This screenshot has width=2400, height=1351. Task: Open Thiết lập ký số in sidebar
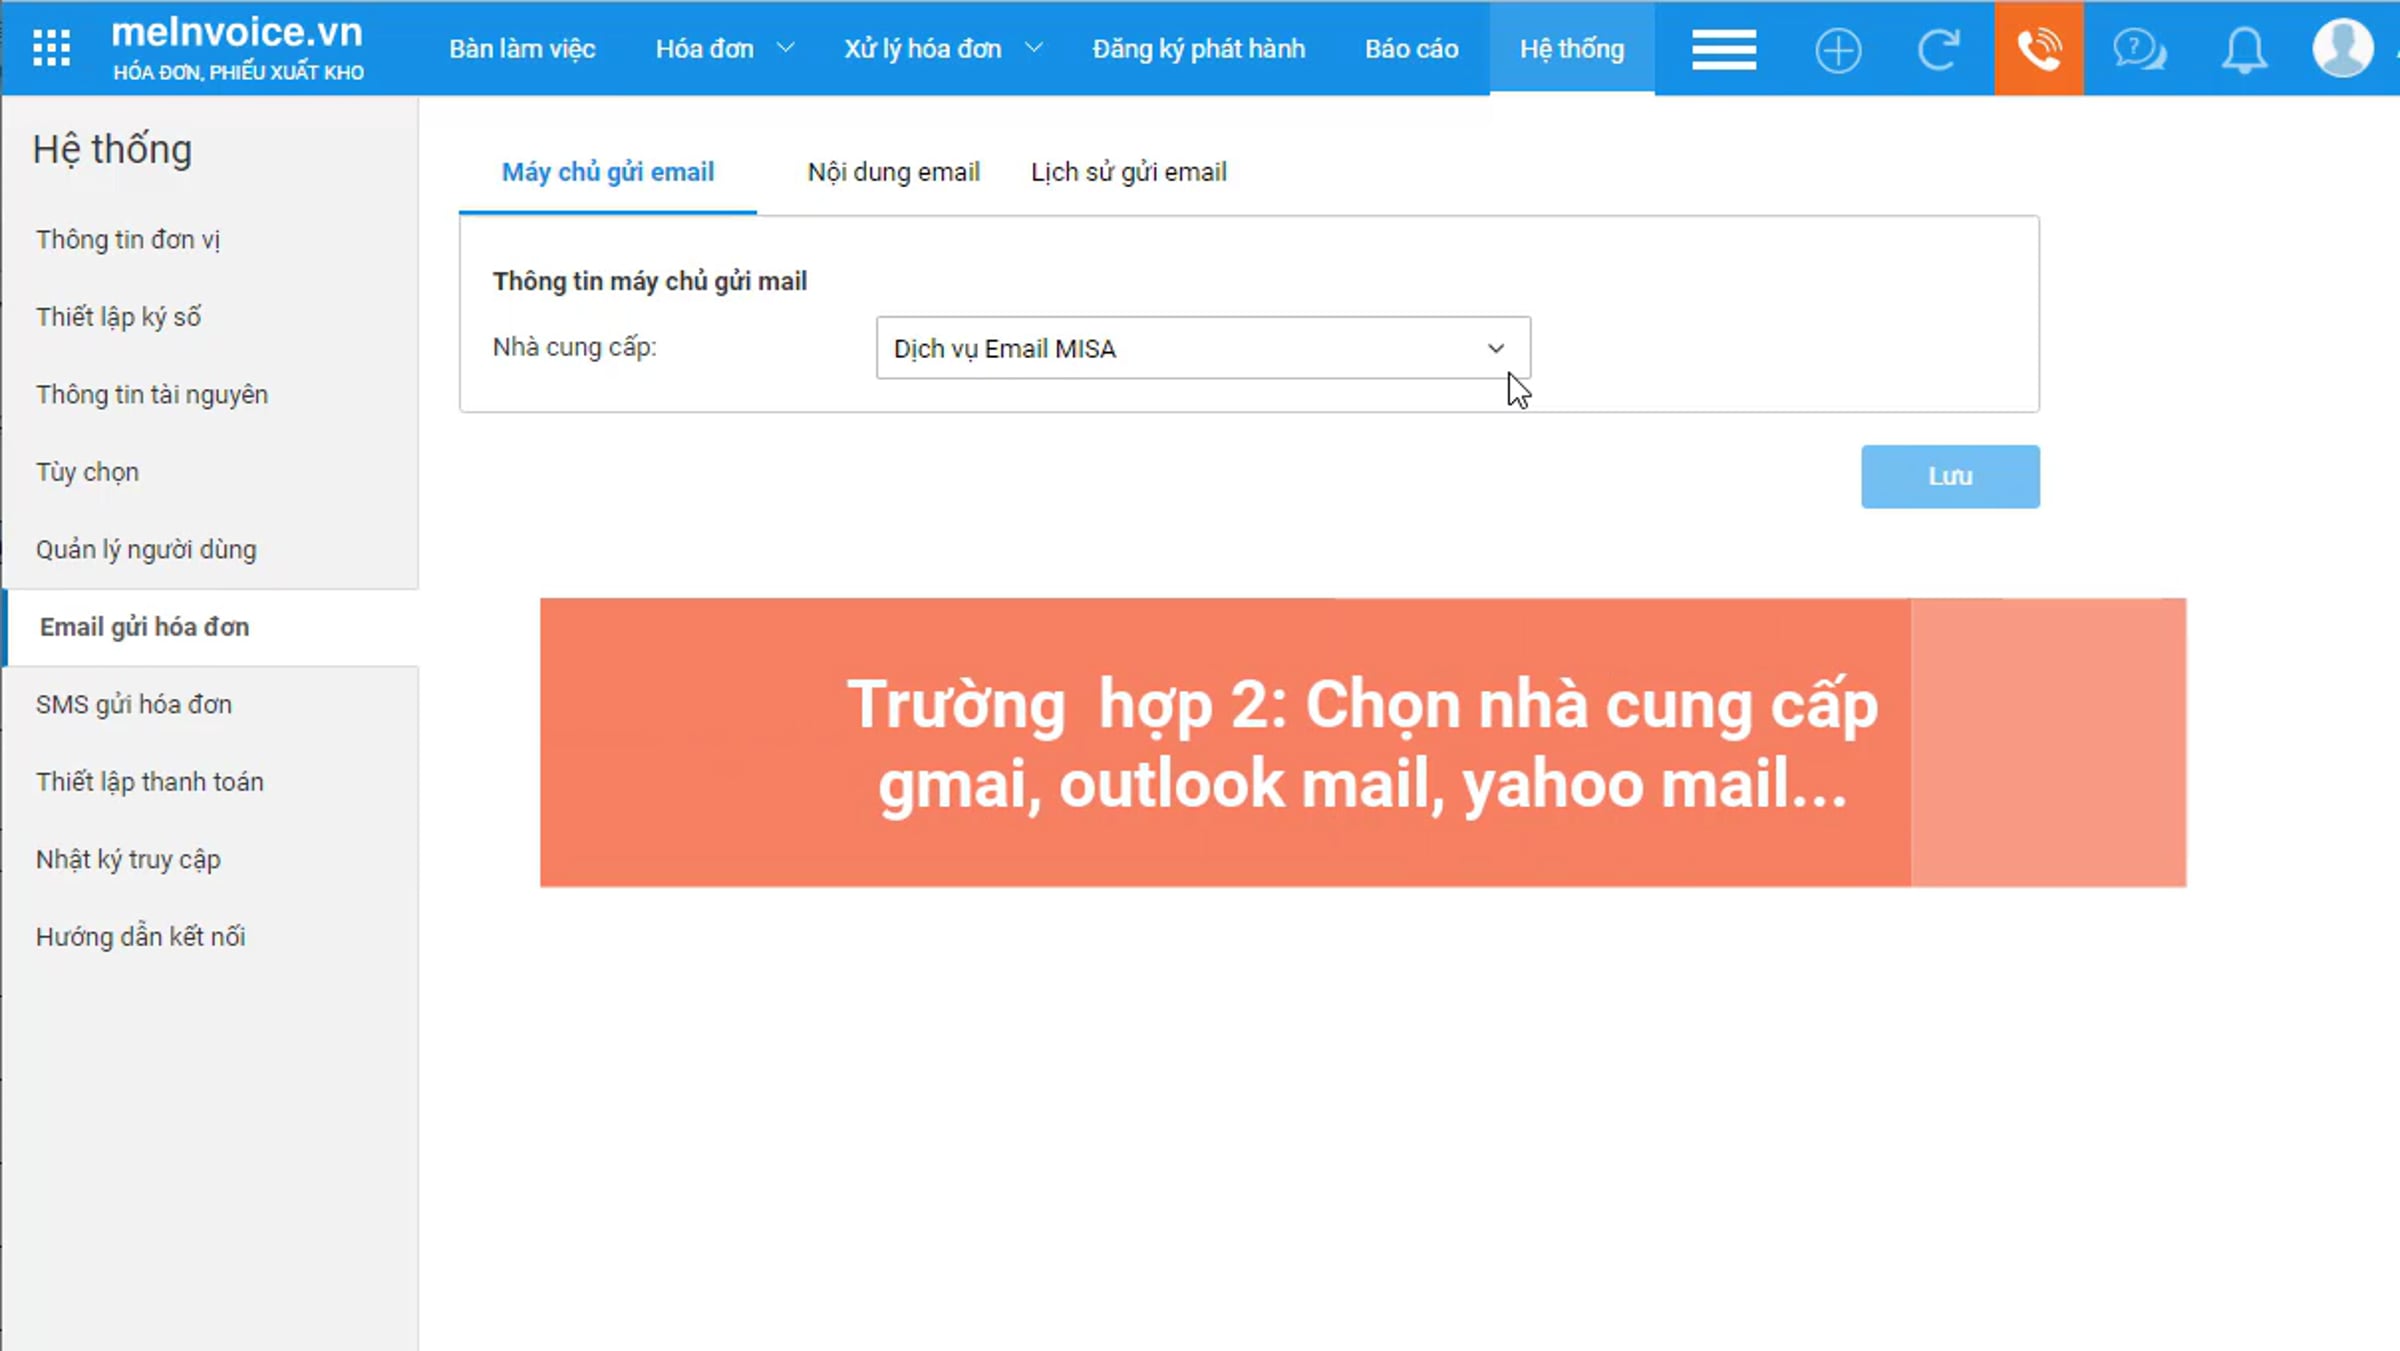point(118,317)
